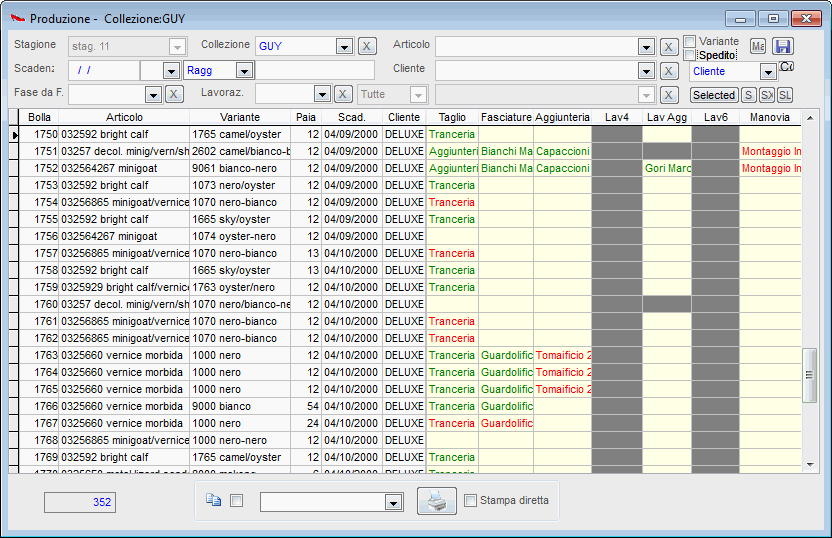Tick the checkbox next to copy icon
The image size is (832, 538).
coord(237,500)
